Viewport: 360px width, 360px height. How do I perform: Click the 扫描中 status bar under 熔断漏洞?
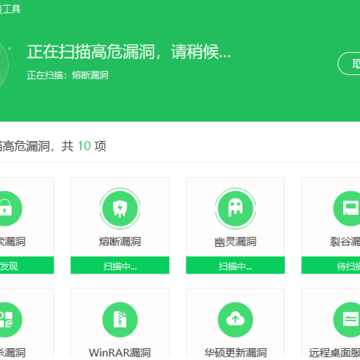pos(120,265)
